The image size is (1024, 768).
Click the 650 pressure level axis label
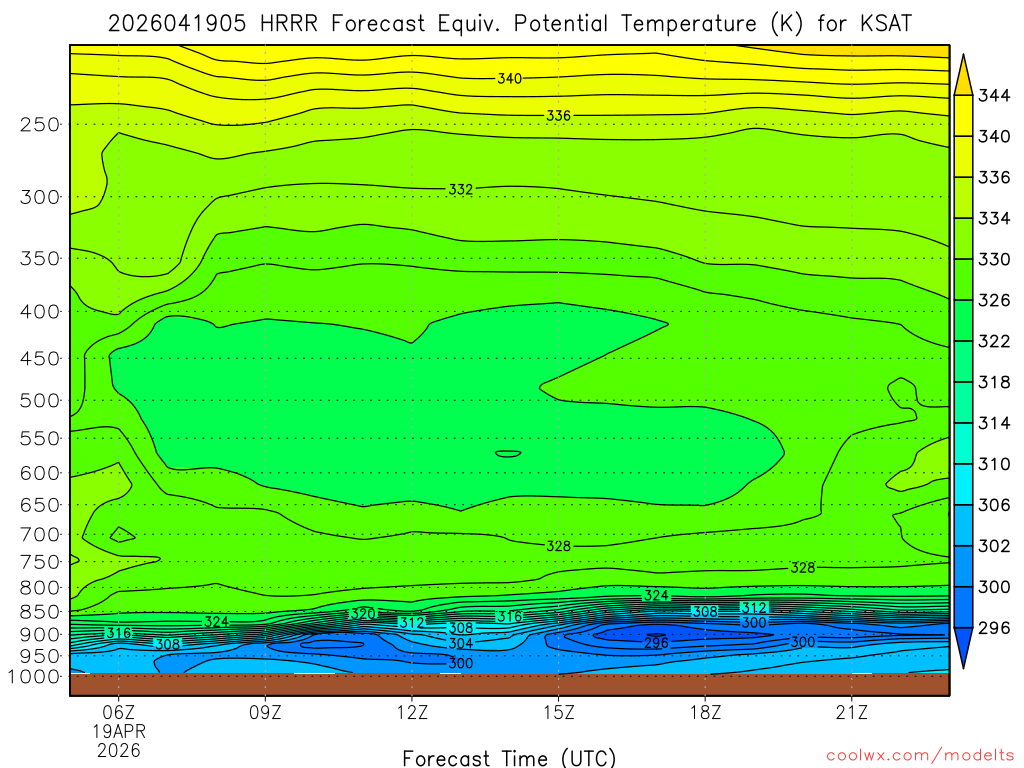[39, 505]
